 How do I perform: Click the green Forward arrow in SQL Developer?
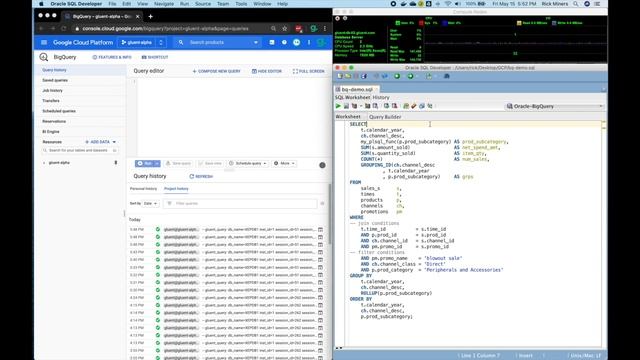click(410, 76)
